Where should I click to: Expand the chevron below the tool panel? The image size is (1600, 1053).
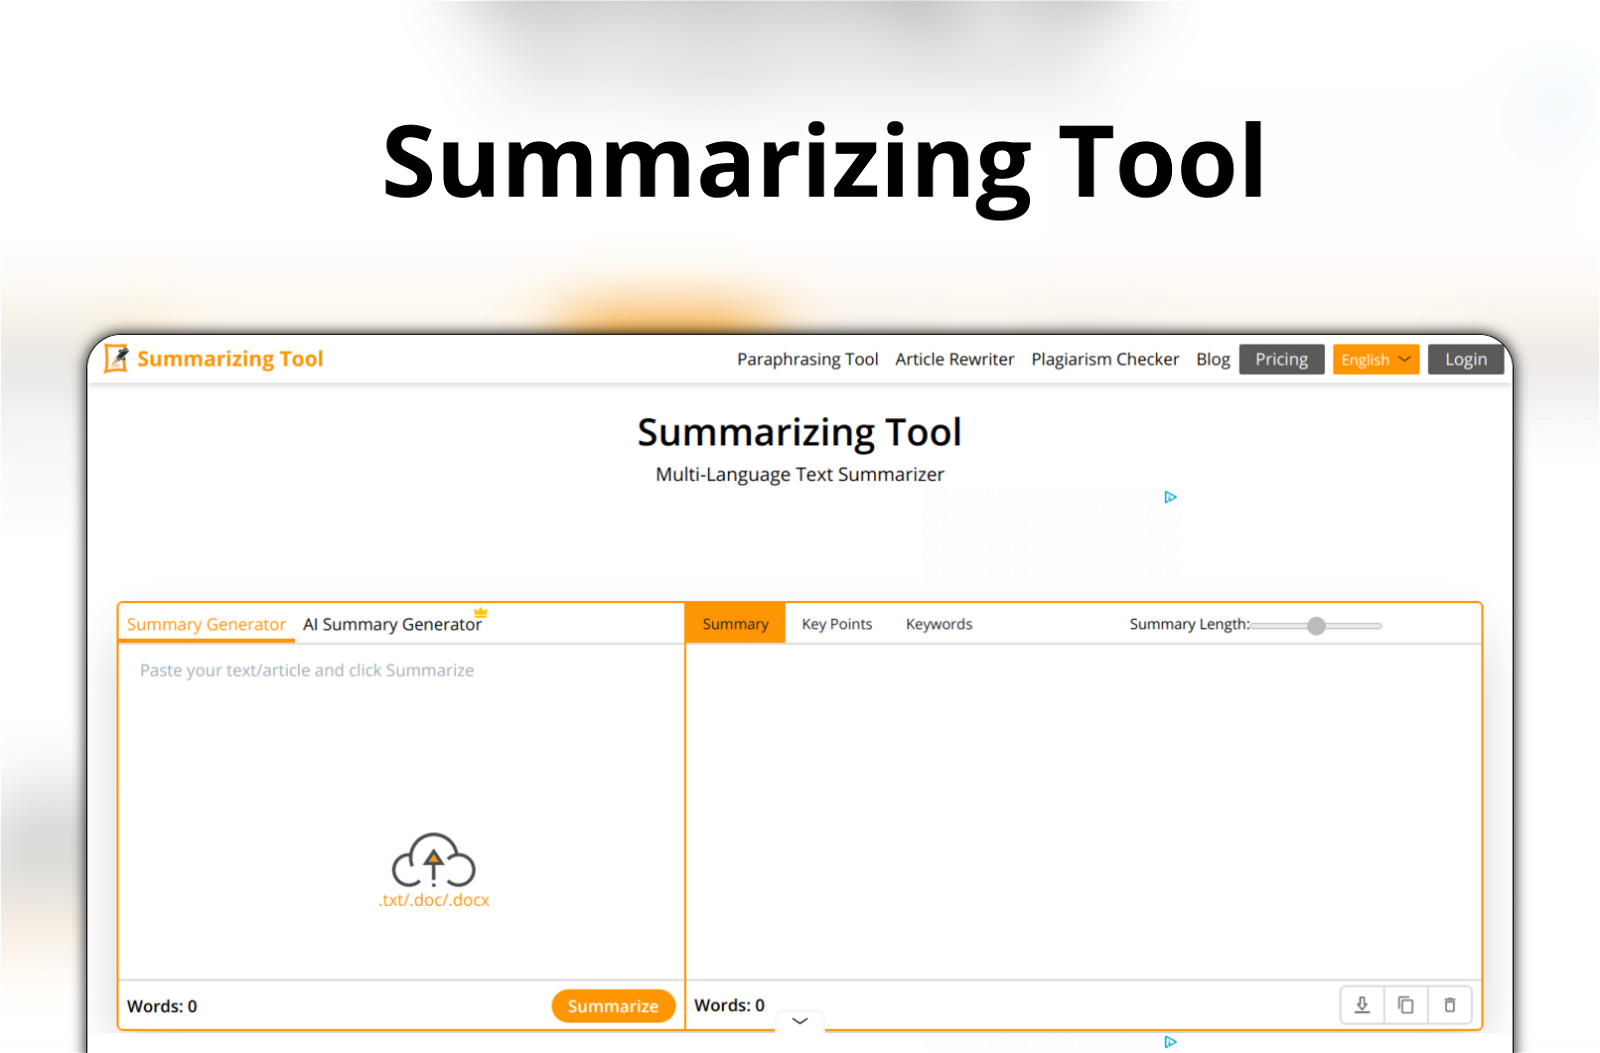(800, 1021)
